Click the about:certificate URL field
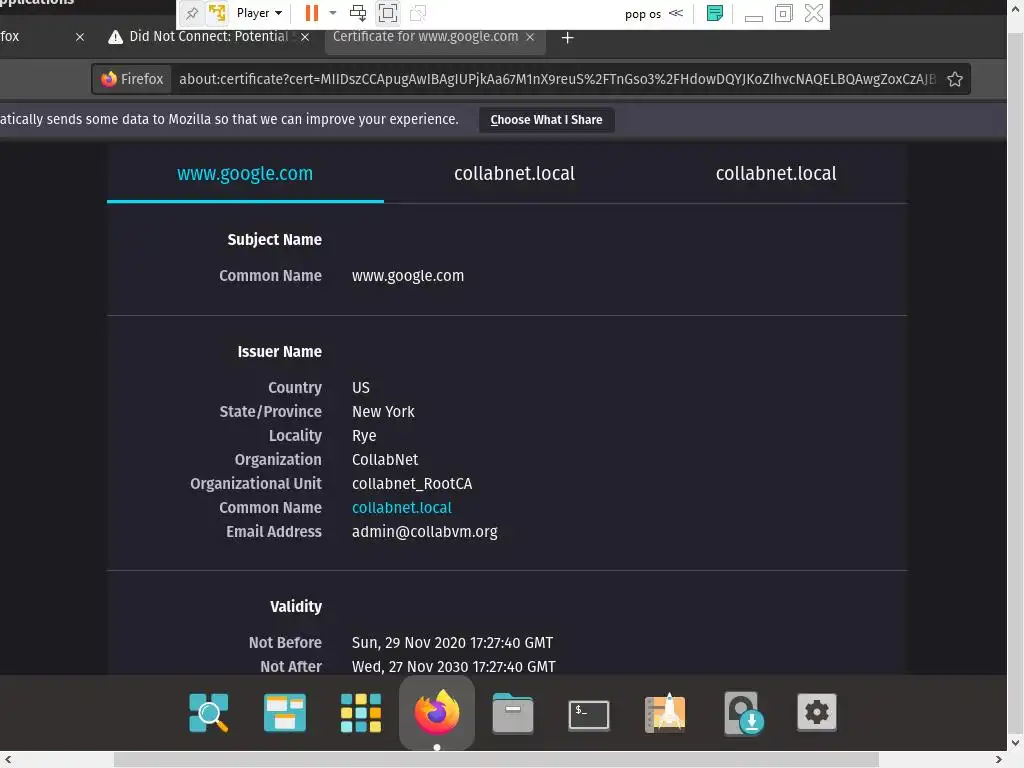This screenshot has width=1024, height=768. 556,79
